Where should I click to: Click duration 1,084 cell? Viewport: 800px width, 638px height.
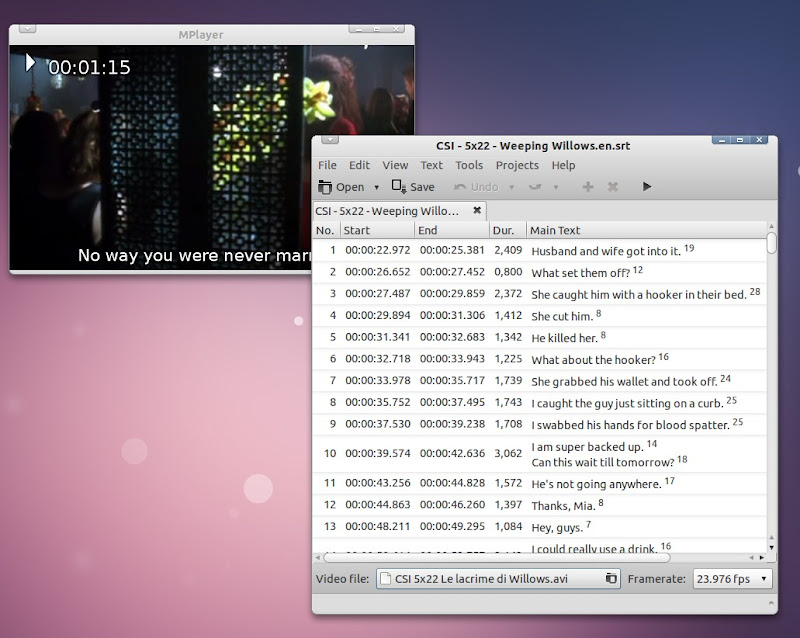tap(508, 526)
